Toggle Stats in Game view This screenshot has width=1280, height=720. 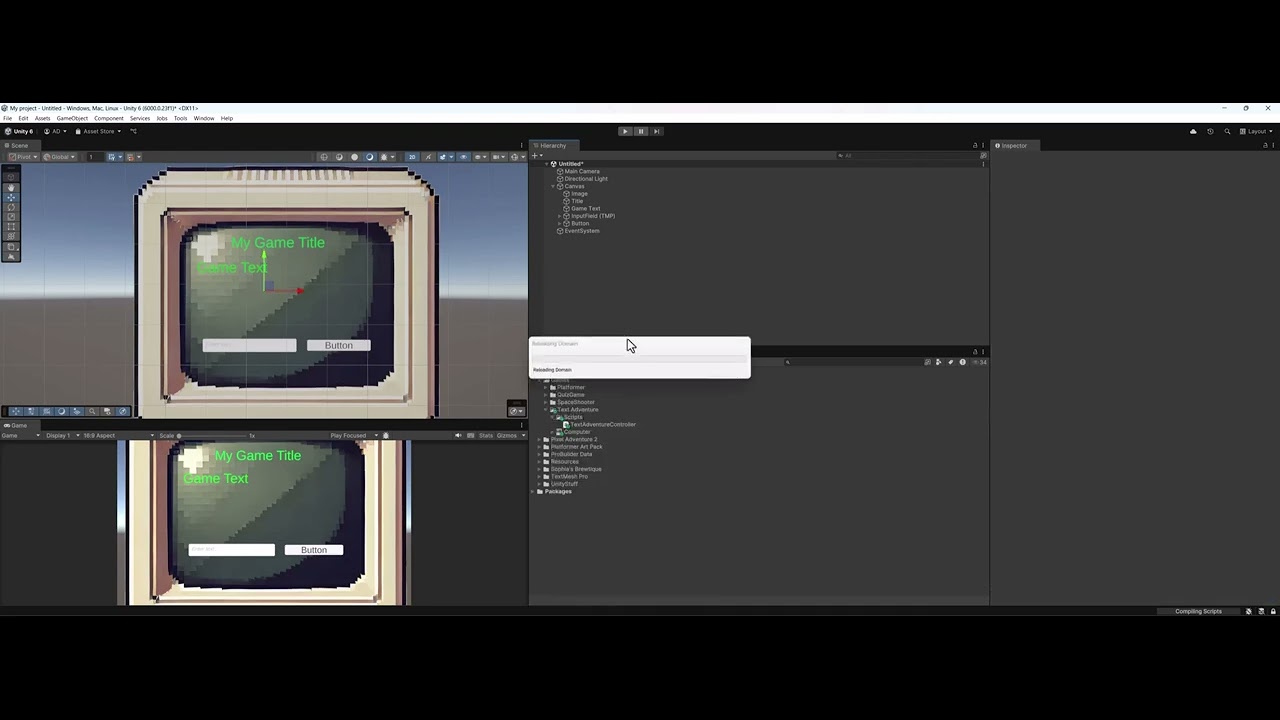tap(486, 436)
